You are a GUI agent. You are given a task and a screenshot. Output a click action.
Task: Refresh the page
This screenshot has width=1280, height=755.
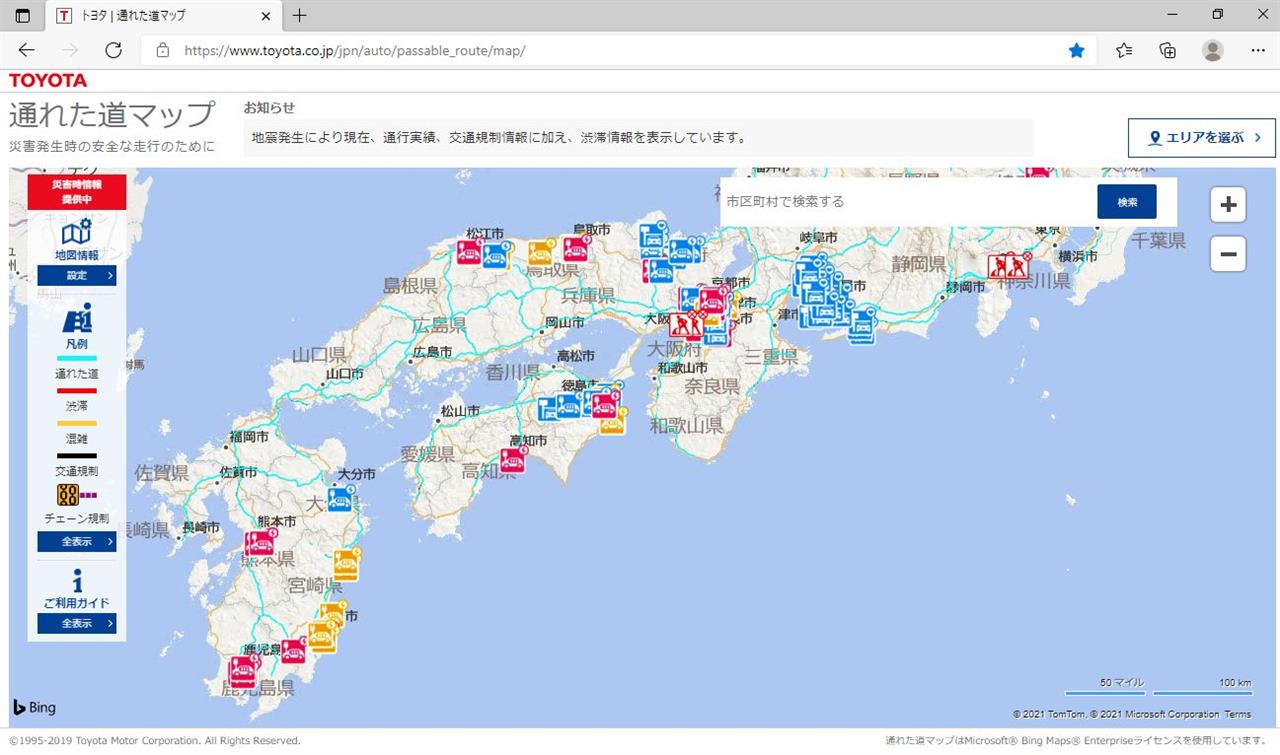tap(113, 50)
